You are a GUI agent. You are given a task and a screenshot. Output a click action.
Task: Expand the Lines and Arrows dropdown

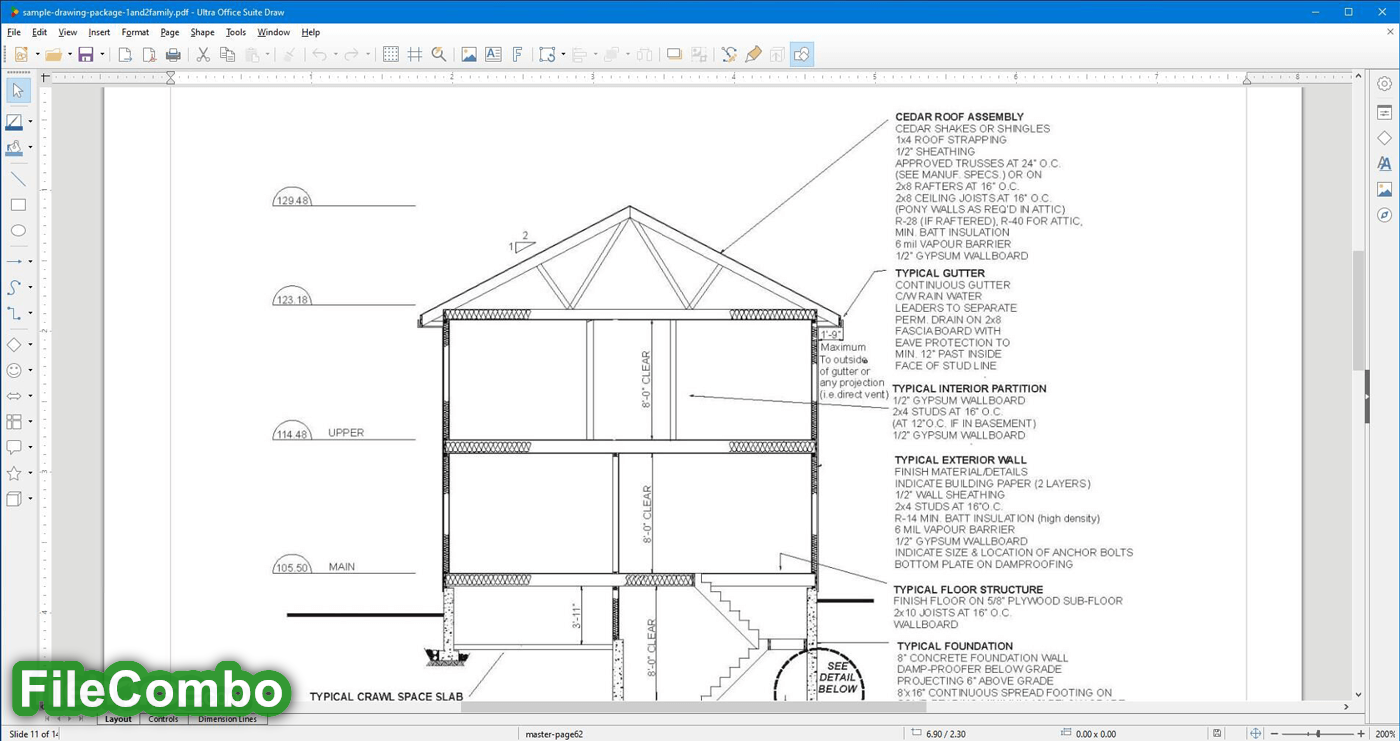(30, 262)
